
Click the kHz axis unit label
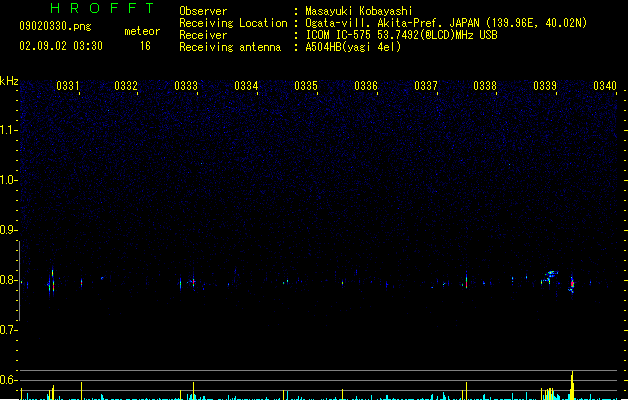point(9,81)
